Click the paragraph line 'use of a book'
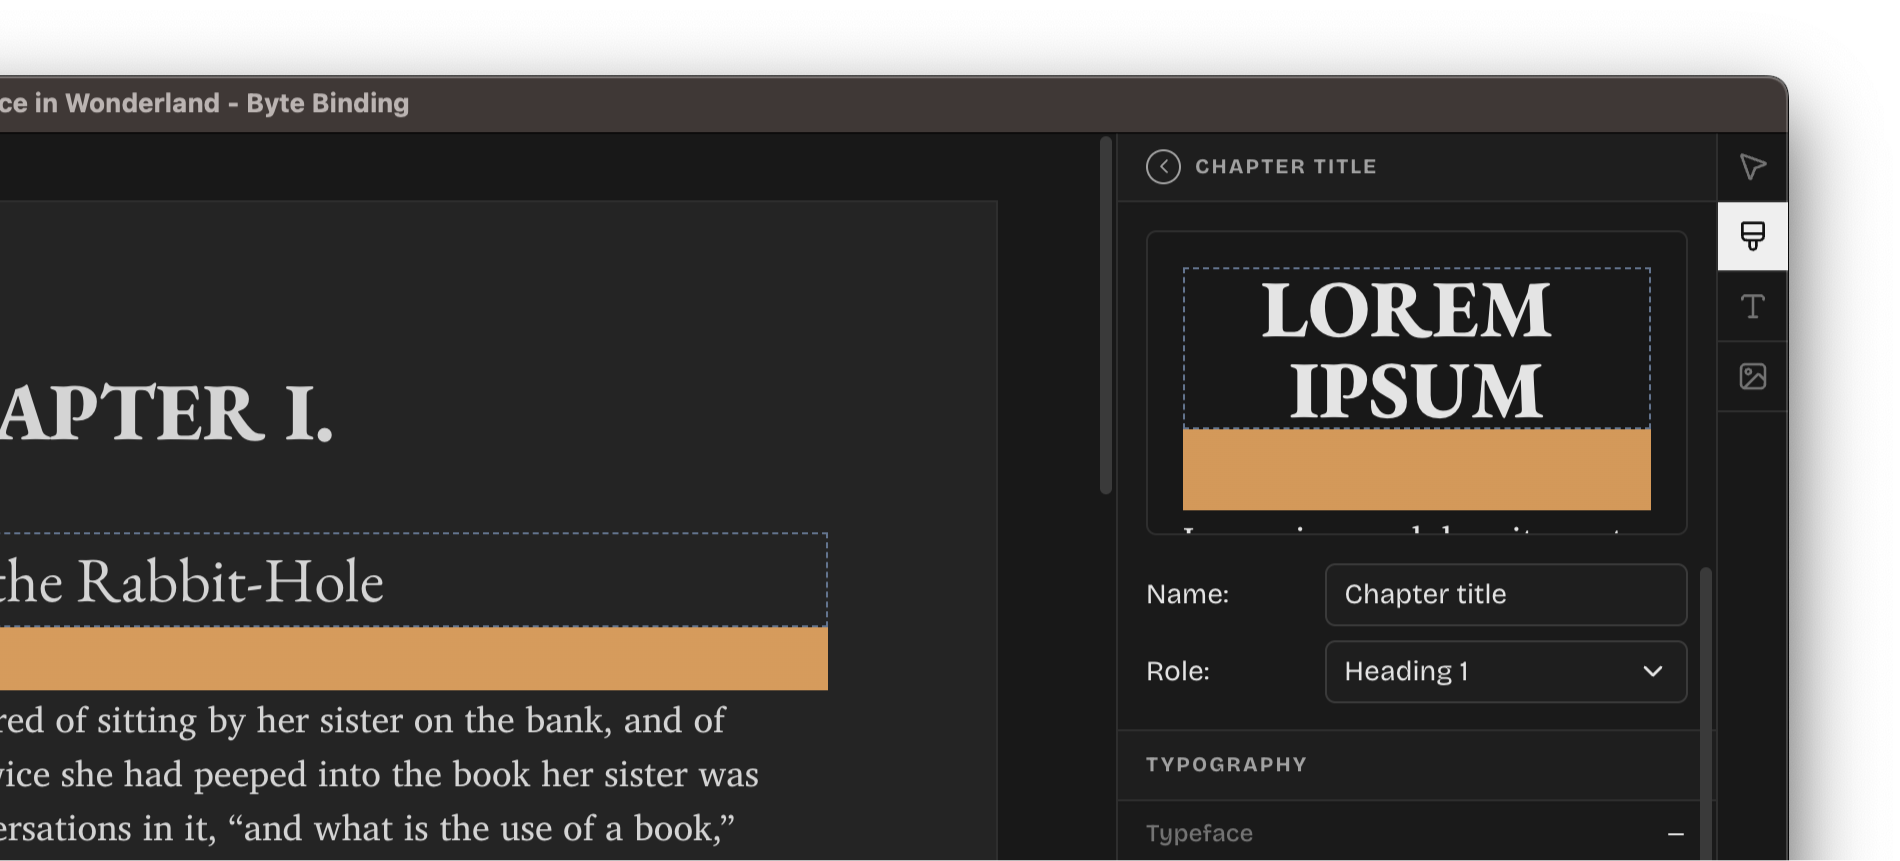1900x861 pixels. tap(367, 829)
